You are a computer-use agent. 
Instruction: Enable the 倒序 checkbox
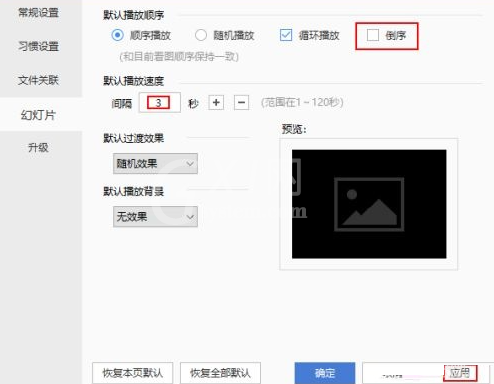(x=373, y=35)
